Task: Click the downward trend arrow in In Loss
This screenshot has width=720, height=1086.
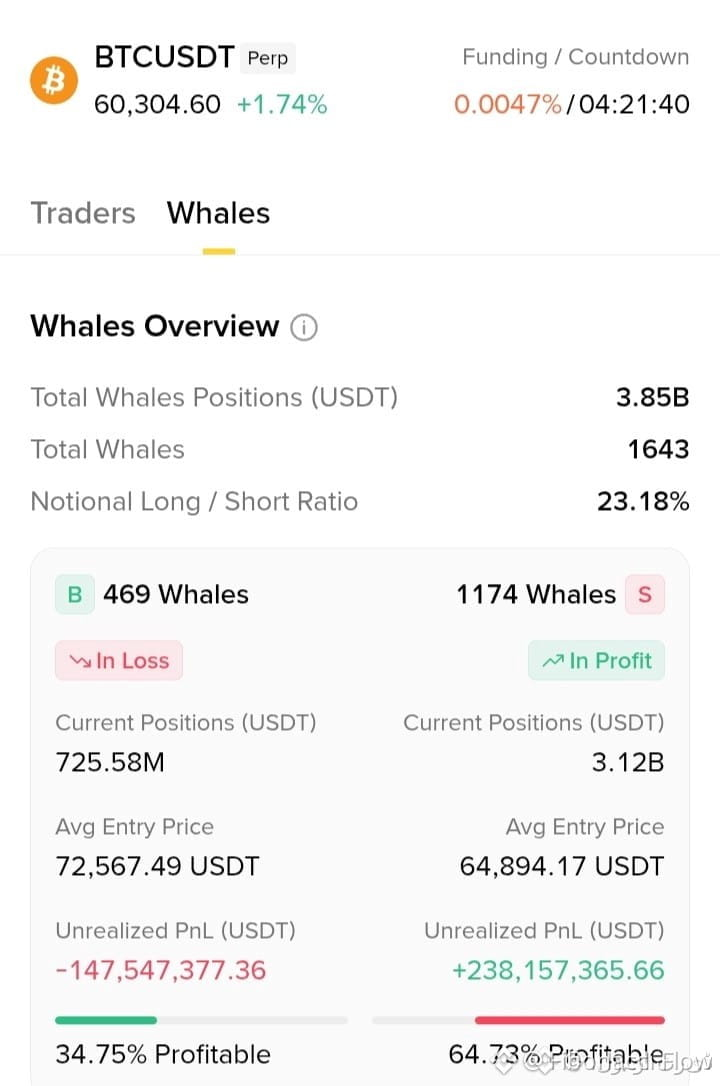Action: pyautogui.click(x=80, y=661)
